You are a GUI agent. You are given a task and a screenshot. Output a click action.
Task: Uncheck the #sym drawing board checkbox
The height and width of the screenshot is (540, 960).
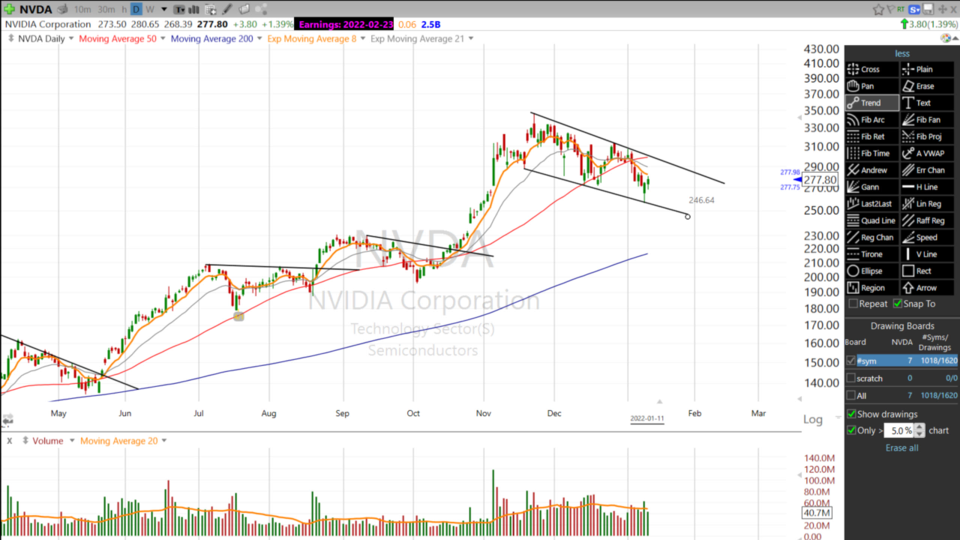(851, 361)
